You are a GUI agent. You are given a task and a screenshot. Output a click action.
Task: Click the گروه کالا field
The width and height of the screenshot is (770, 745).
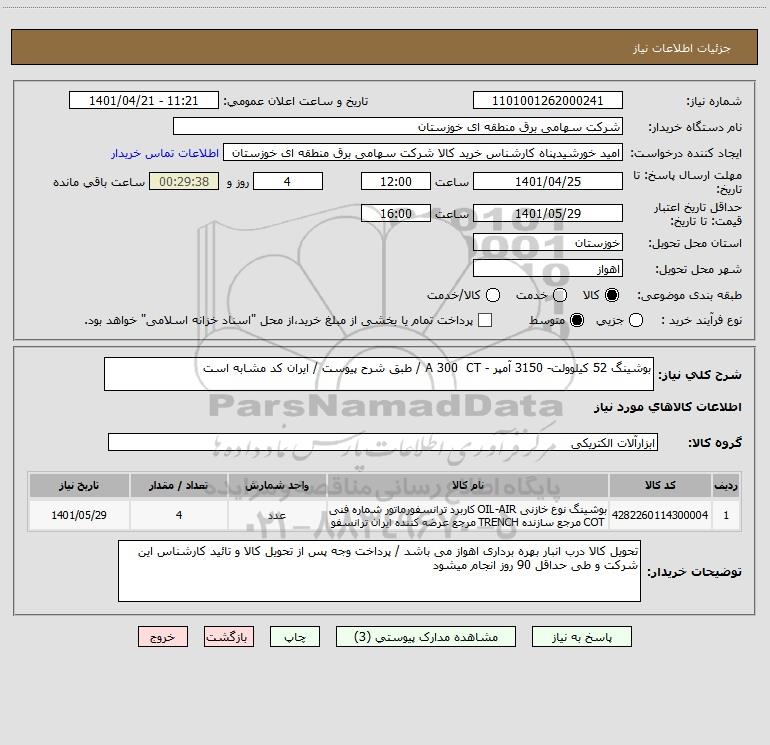pos(383,442)
